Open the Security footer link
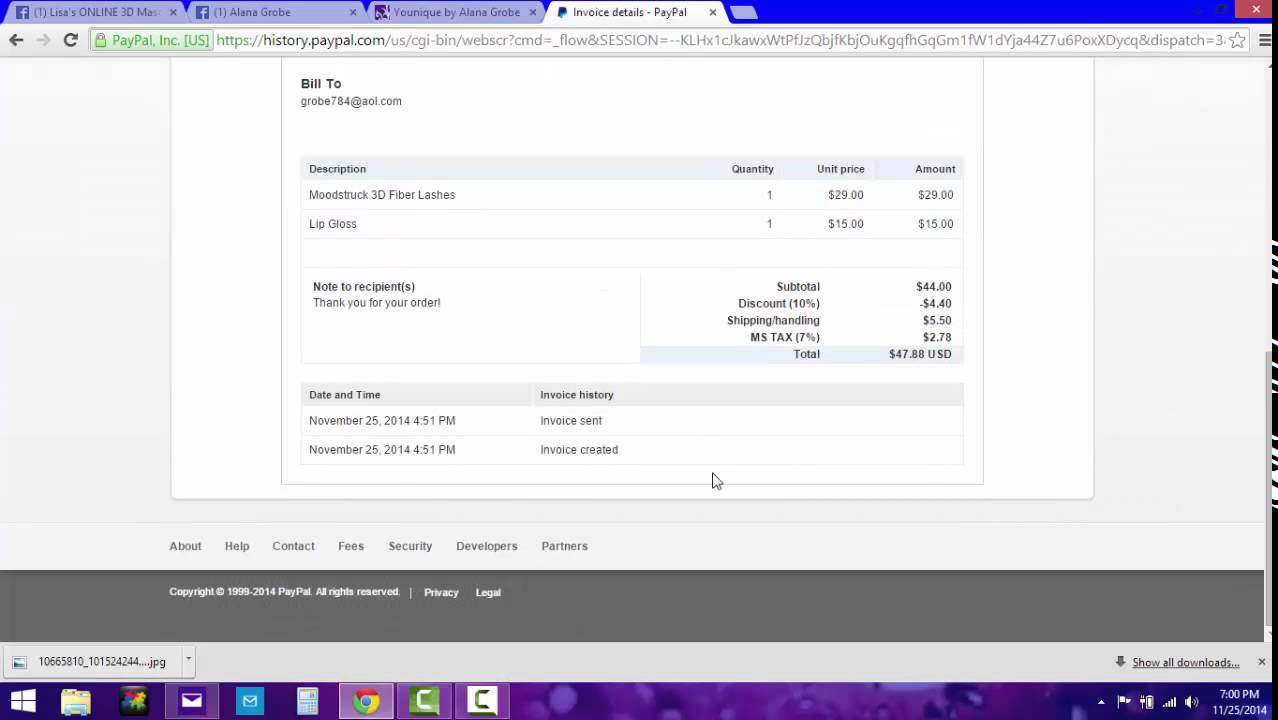 [410, 546]
